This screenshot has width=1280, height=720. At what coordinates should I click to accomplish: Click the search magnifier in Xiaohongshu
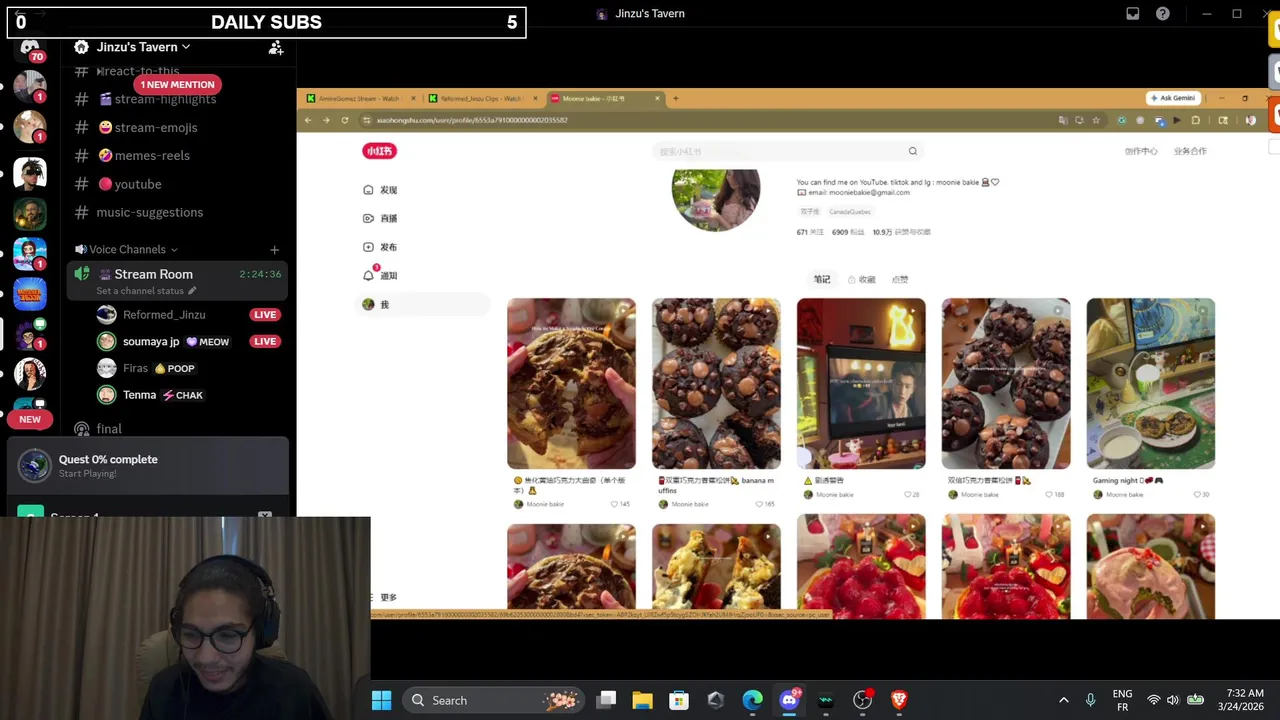coord(912,151)
